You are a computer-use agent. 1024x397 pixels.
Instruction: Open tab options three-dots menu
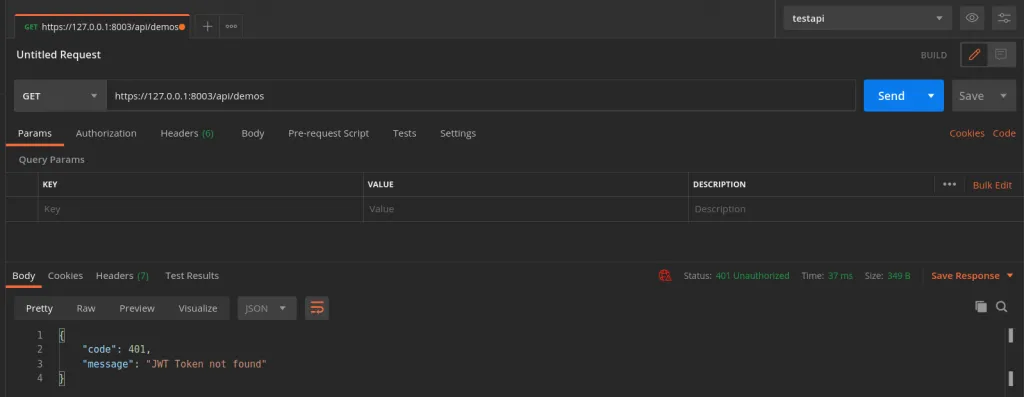pos(231,27)
